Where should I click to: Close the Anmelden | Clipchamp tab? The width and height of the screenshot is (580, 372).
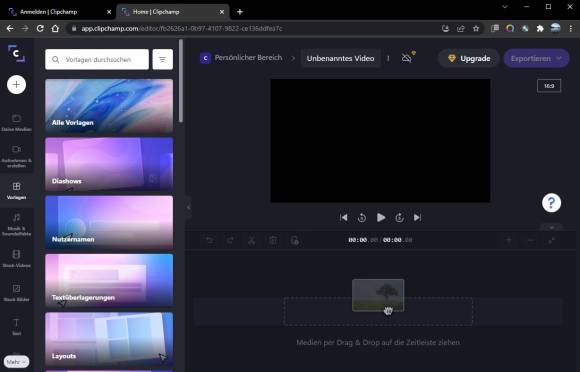(109, 12)
